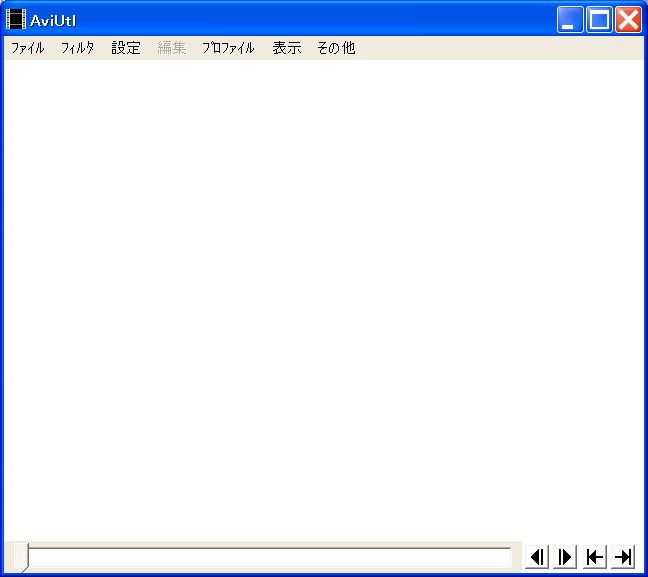Open the フィルタ menu
This screenshot has height=577, width=648.
tap(78, 48)
